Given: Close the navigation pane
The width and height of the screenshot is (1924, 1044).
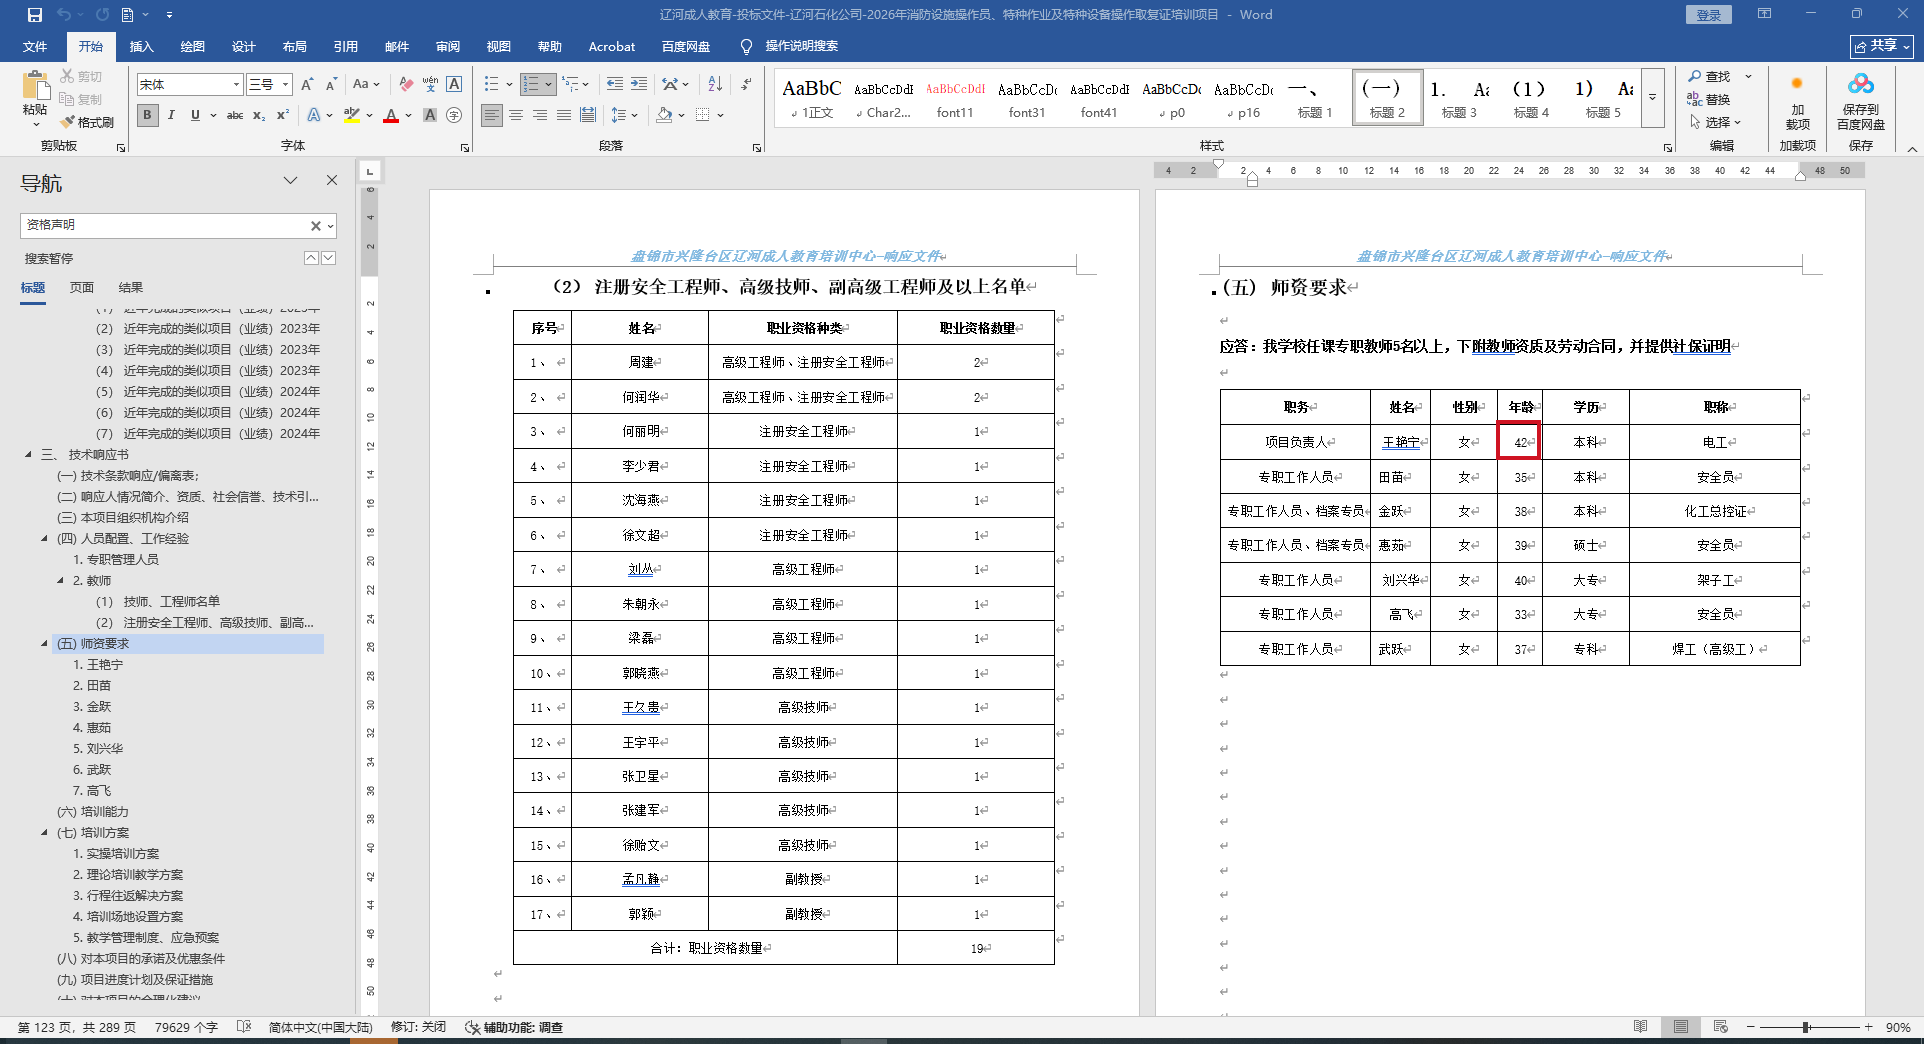Looking at the screenshot, I should pyautogui.click(x=332, y=180).
